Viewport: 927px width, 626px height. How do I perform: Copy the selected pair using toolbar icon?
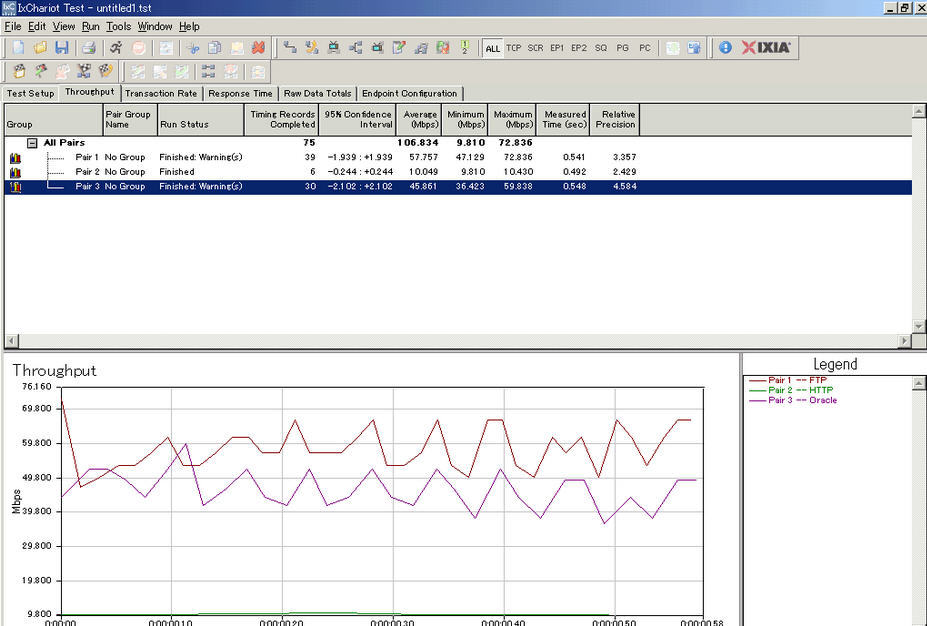coord(212,47)
